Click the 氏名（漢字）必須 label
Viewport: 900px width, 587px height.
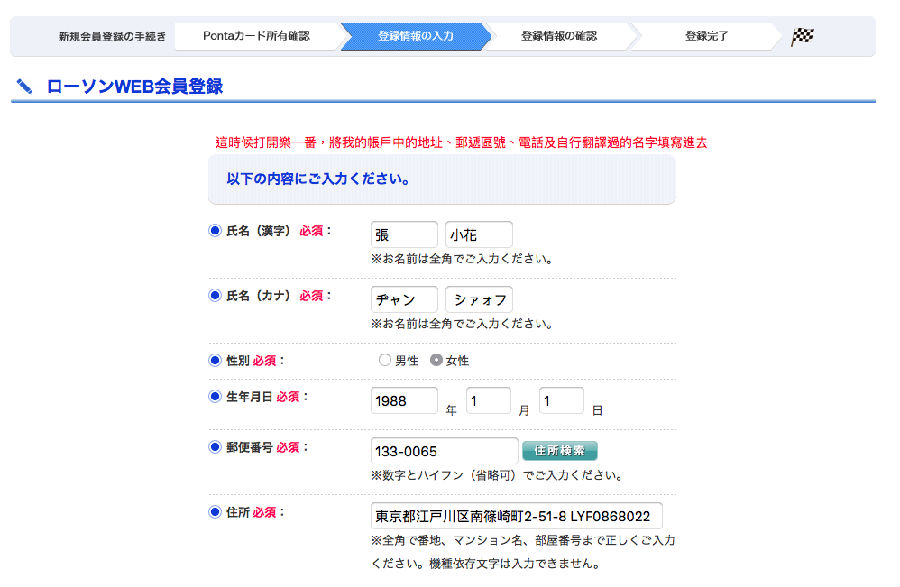(278, 231)
